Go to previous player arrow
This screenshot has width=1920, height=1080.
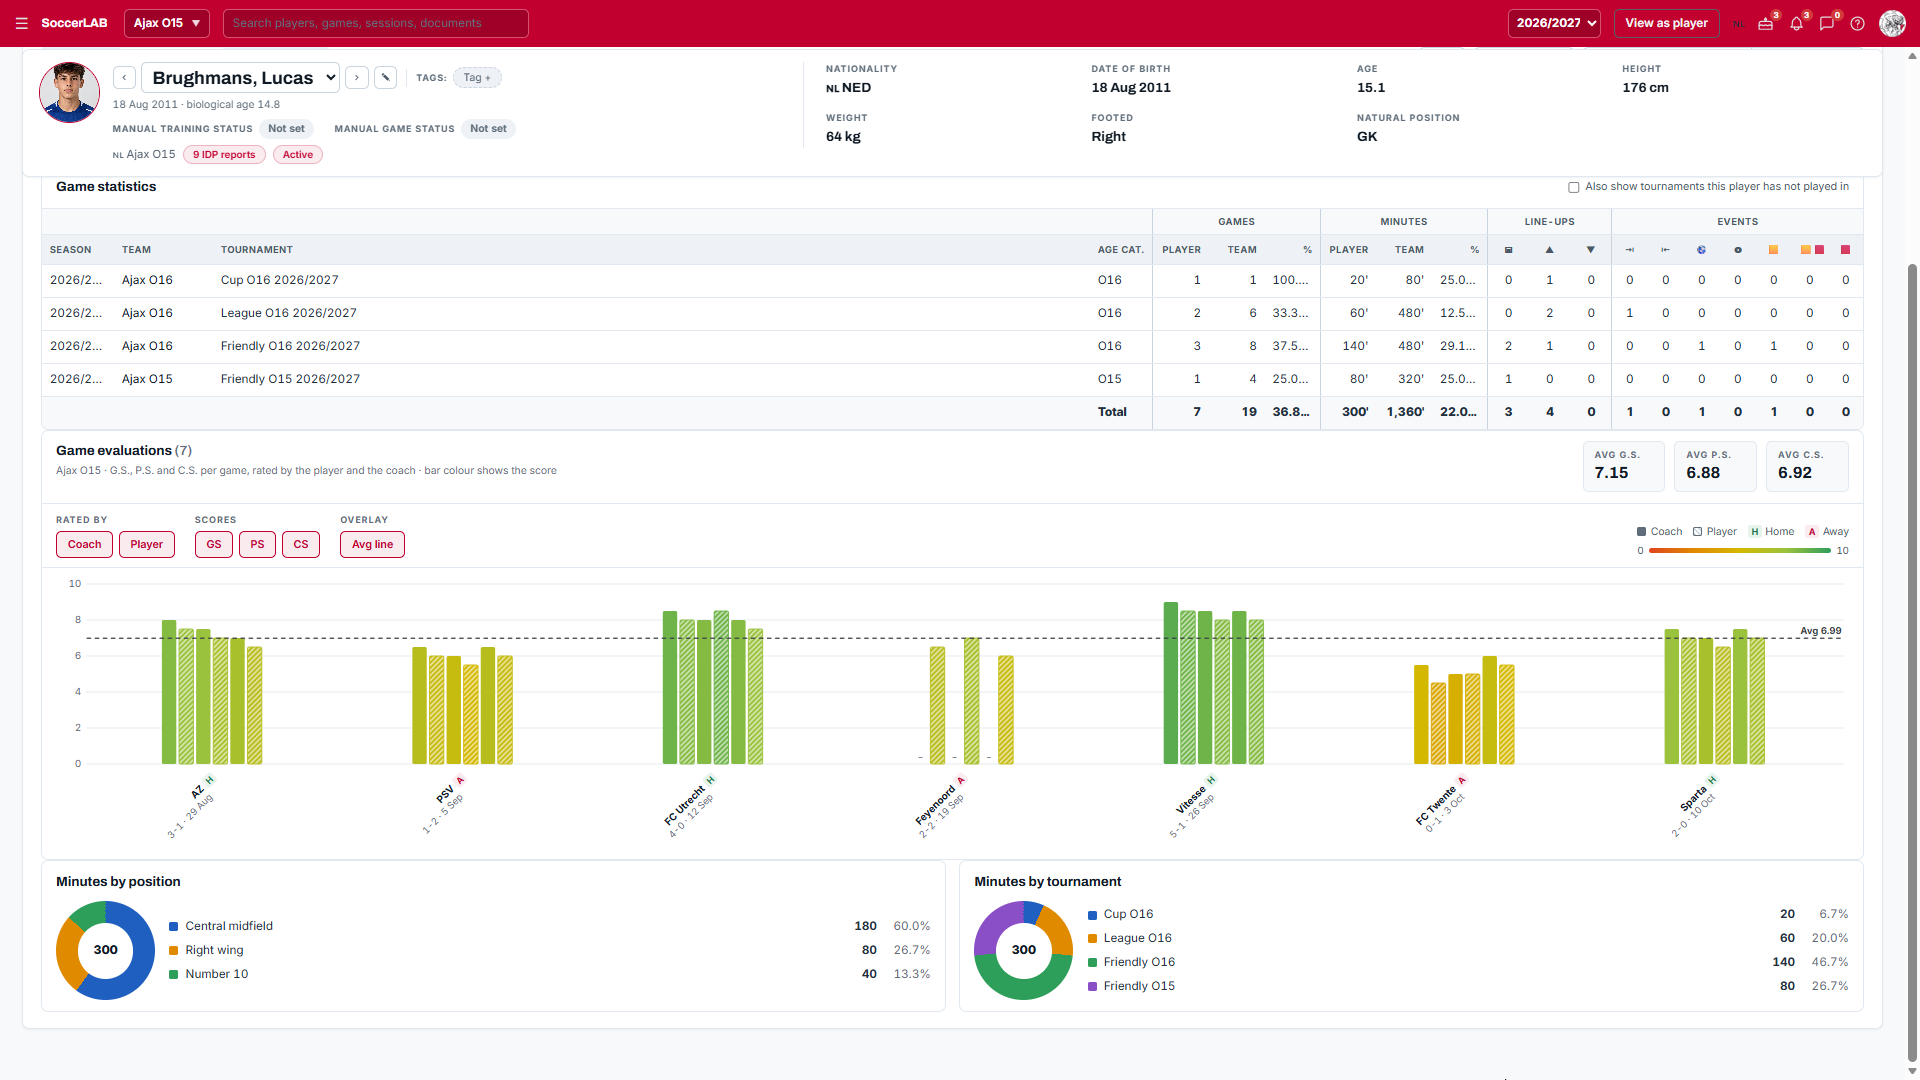click(124, 77)
